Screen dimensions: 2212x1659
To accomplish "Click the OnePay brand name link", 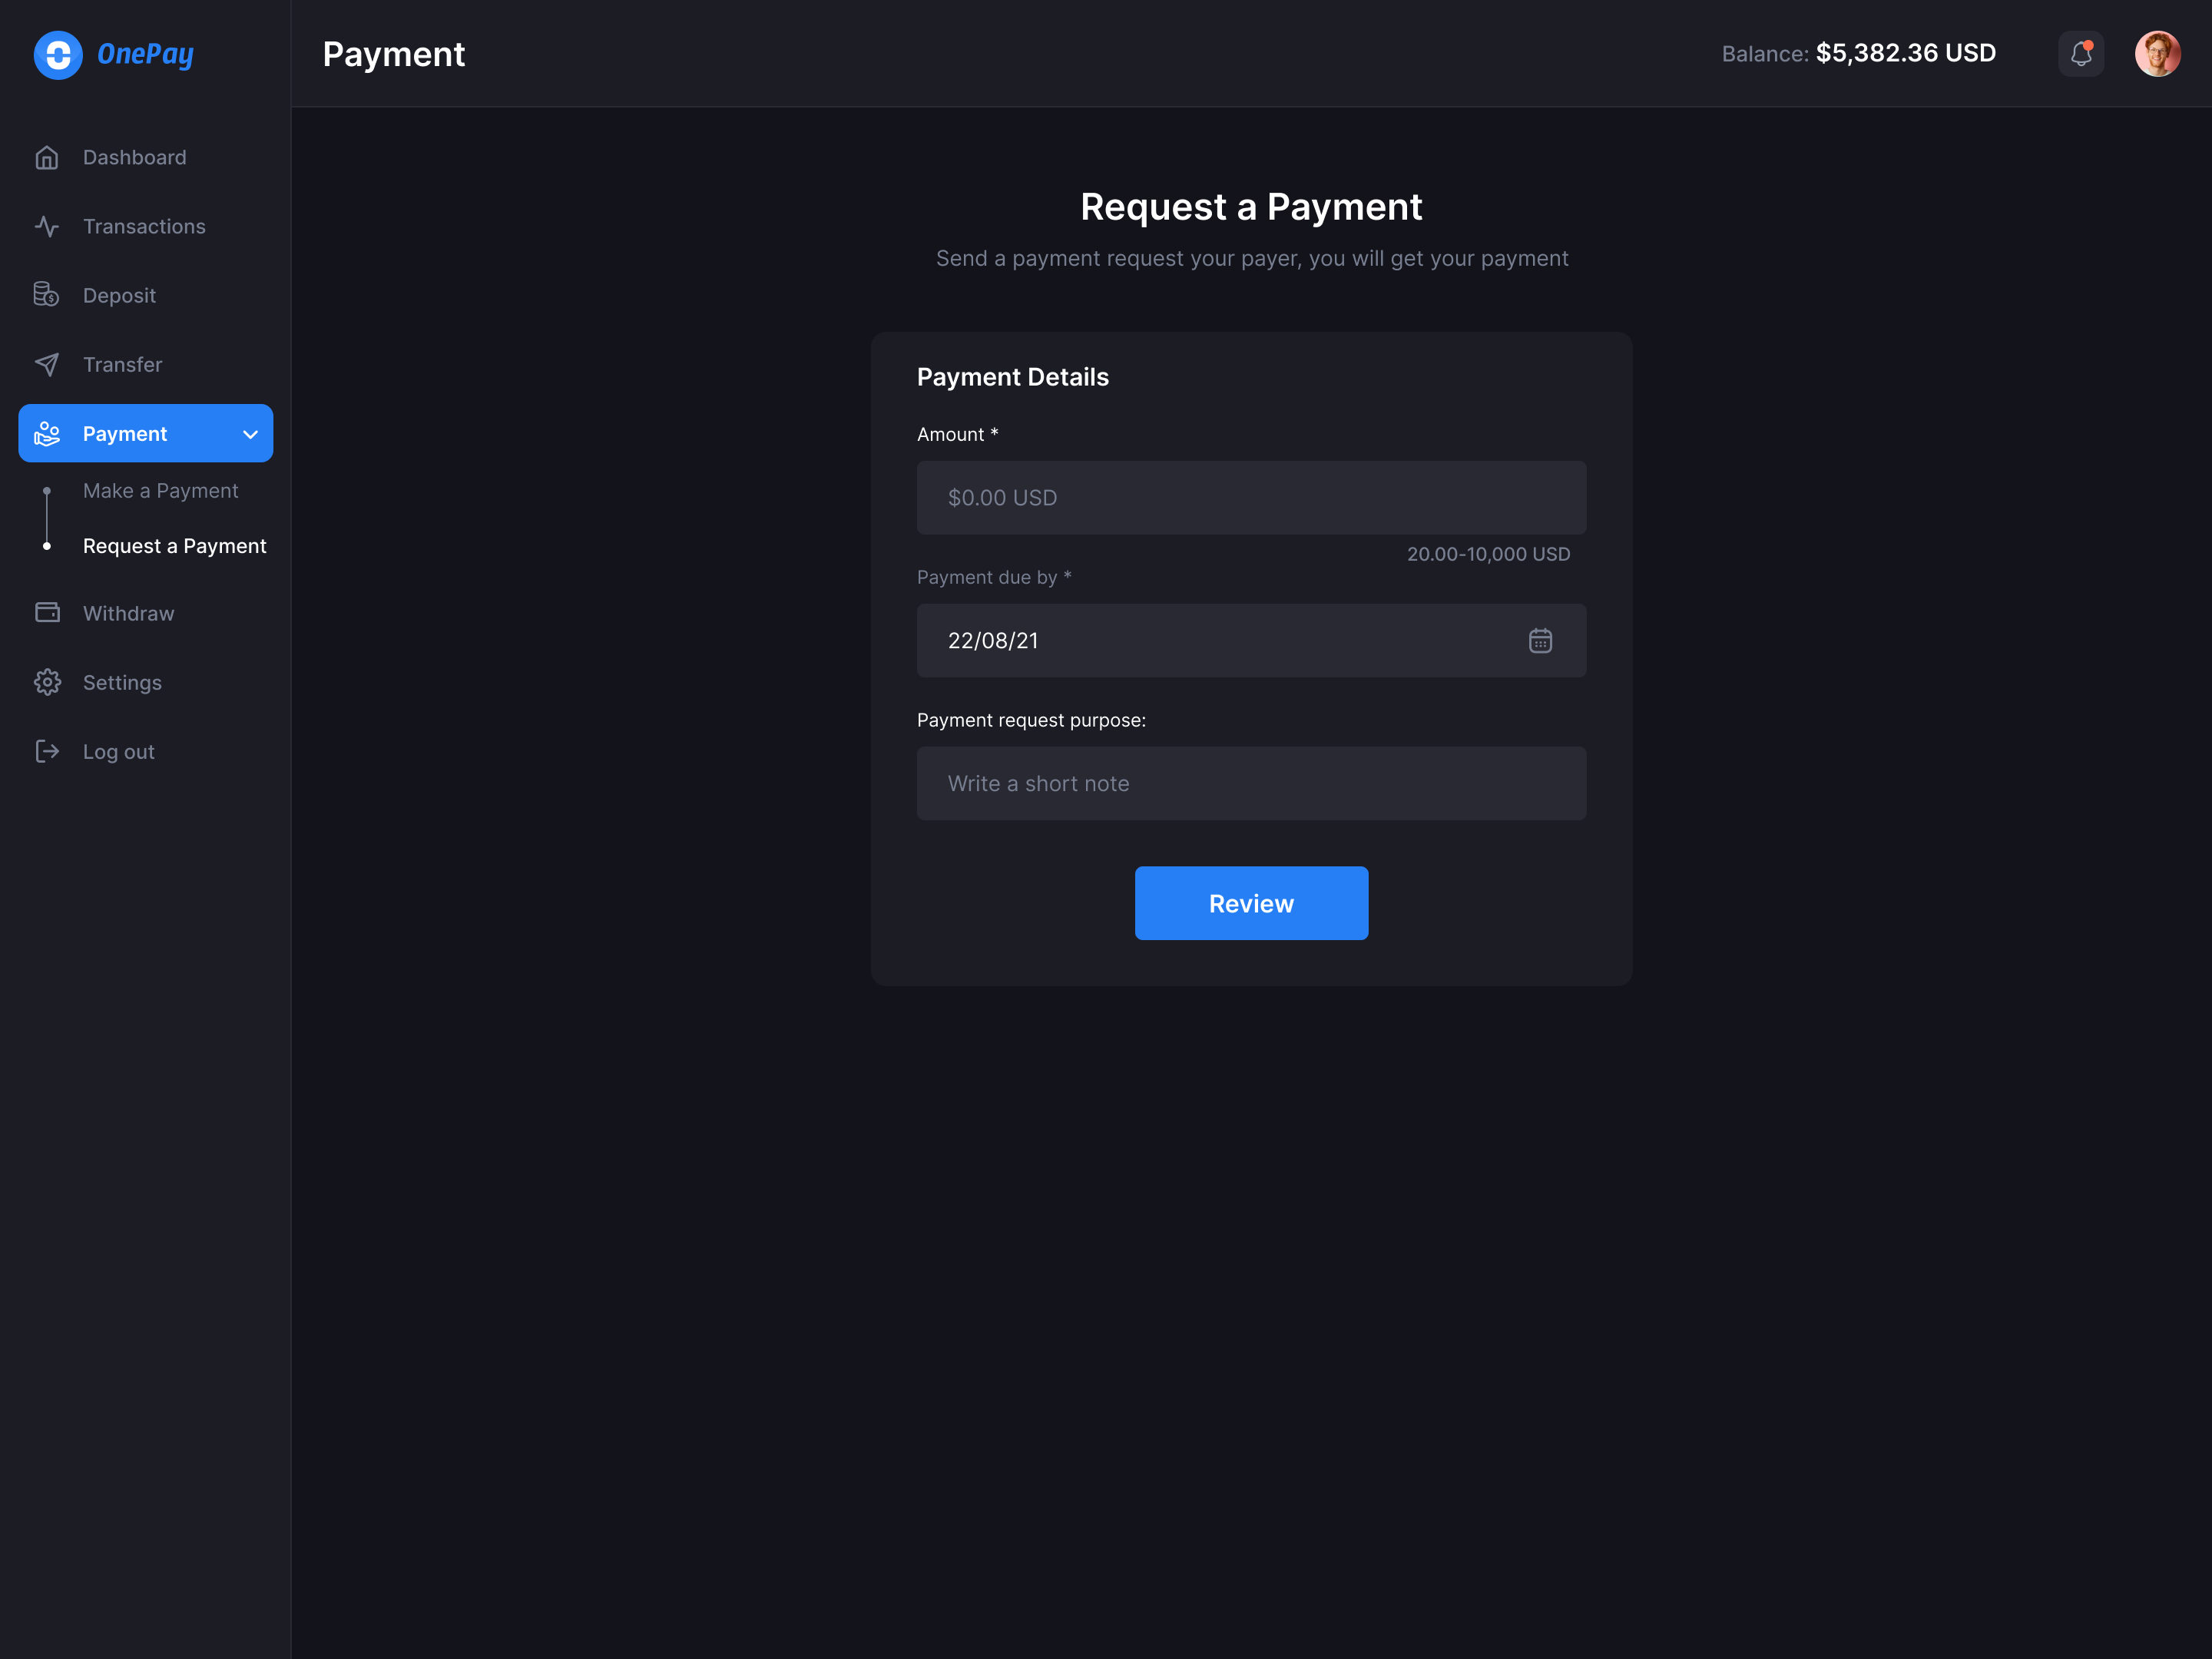I will pos(145,54).
